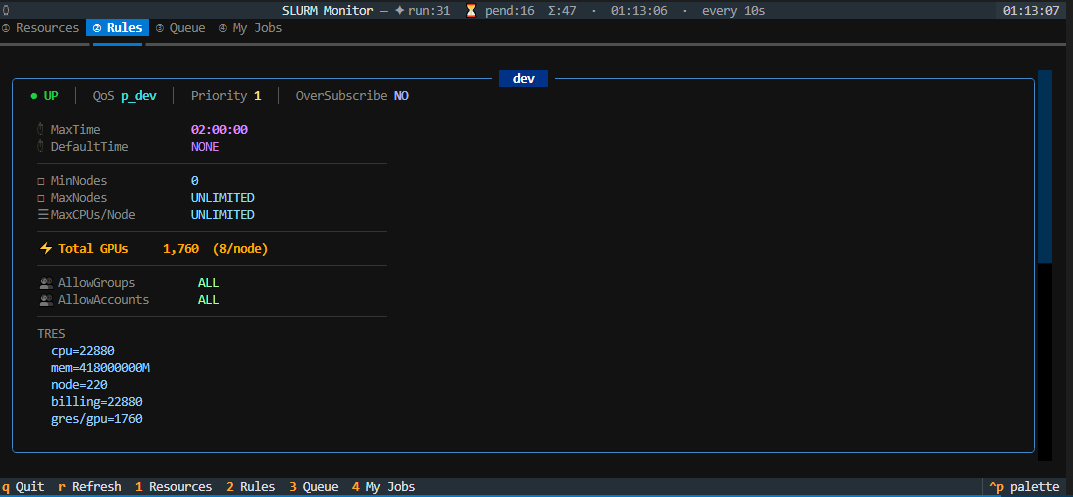Click the MinNodes value '0'
This screenshot has height=497, width=1073.
(x=195, y=181)
